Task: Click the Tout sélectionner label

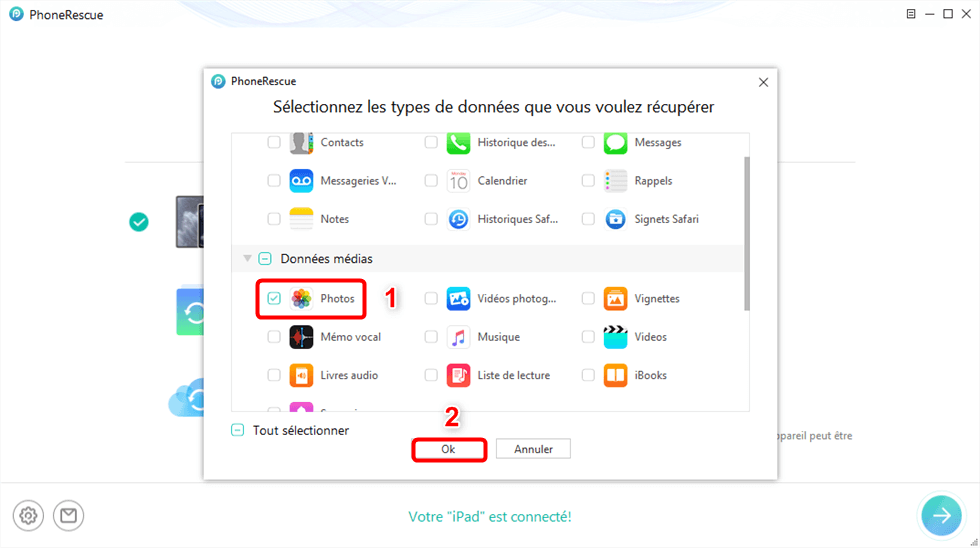Action: [x=301, y=431]
